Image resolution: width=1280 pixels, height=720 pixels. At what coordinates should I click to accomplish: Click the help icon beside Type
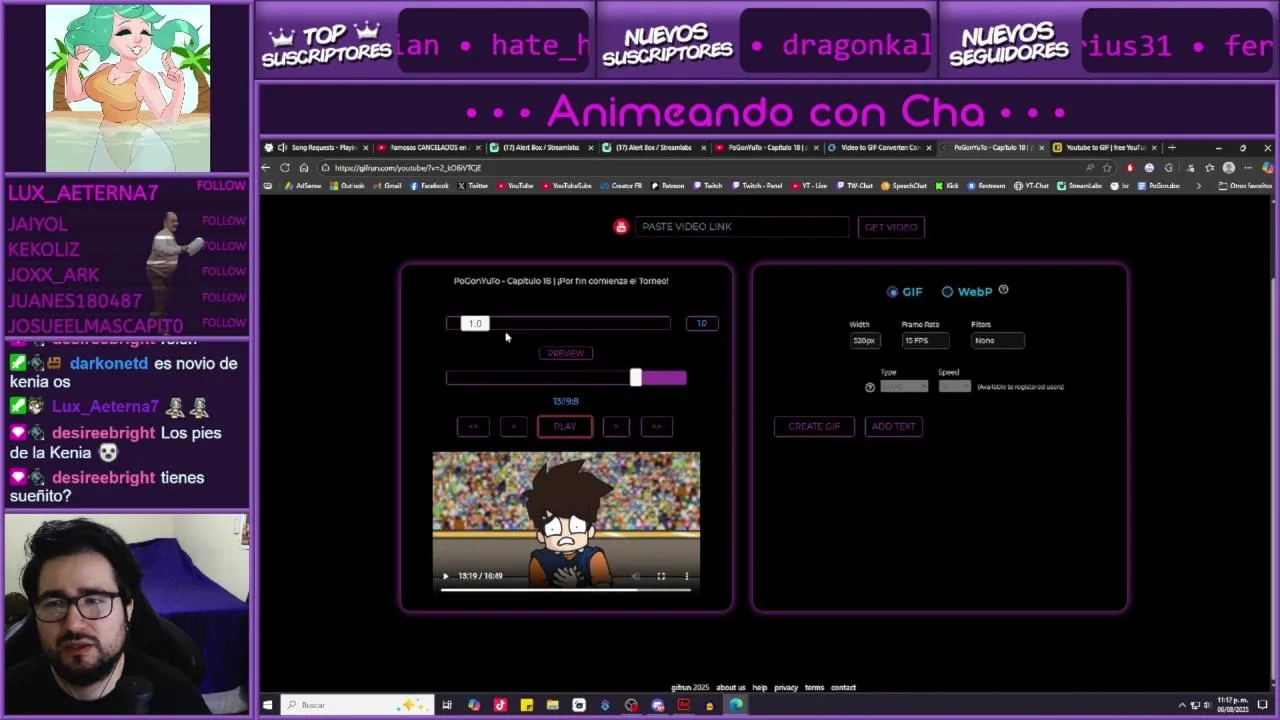pos(869,387)
